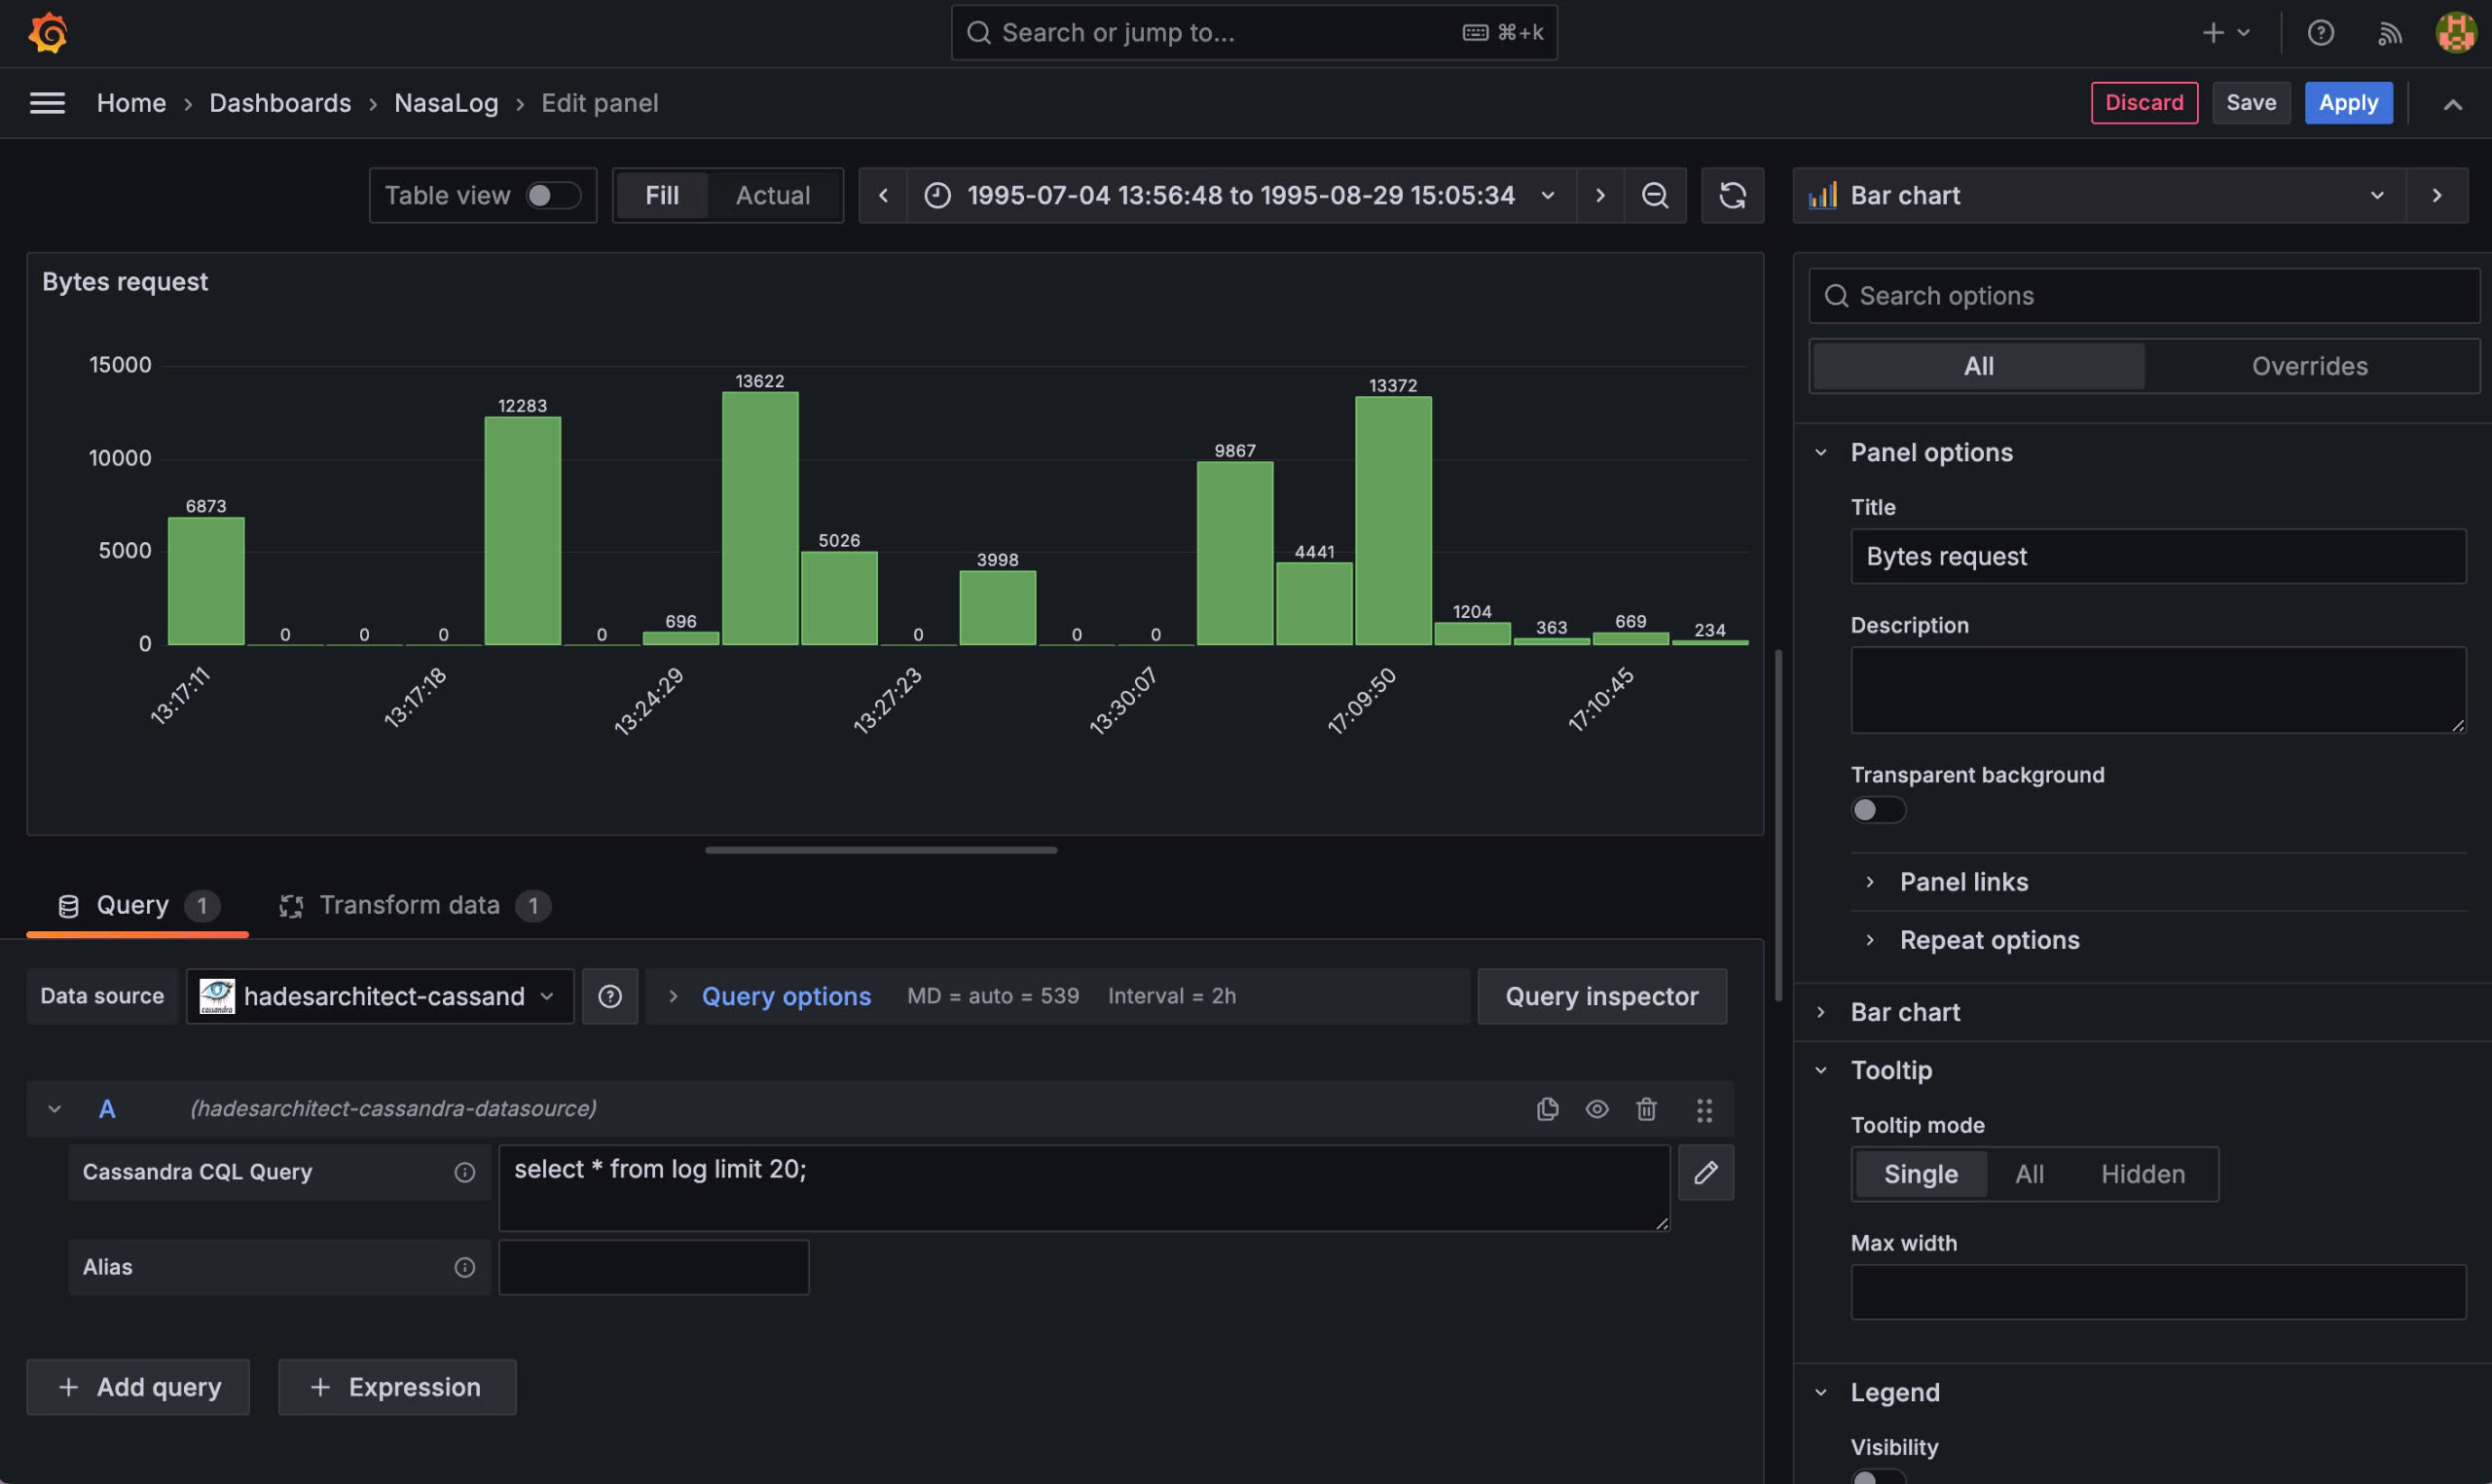The width and height of the screenshot is (2492, 1484).
Task: Zoom out the time range
Action: tap(1655, 195)
